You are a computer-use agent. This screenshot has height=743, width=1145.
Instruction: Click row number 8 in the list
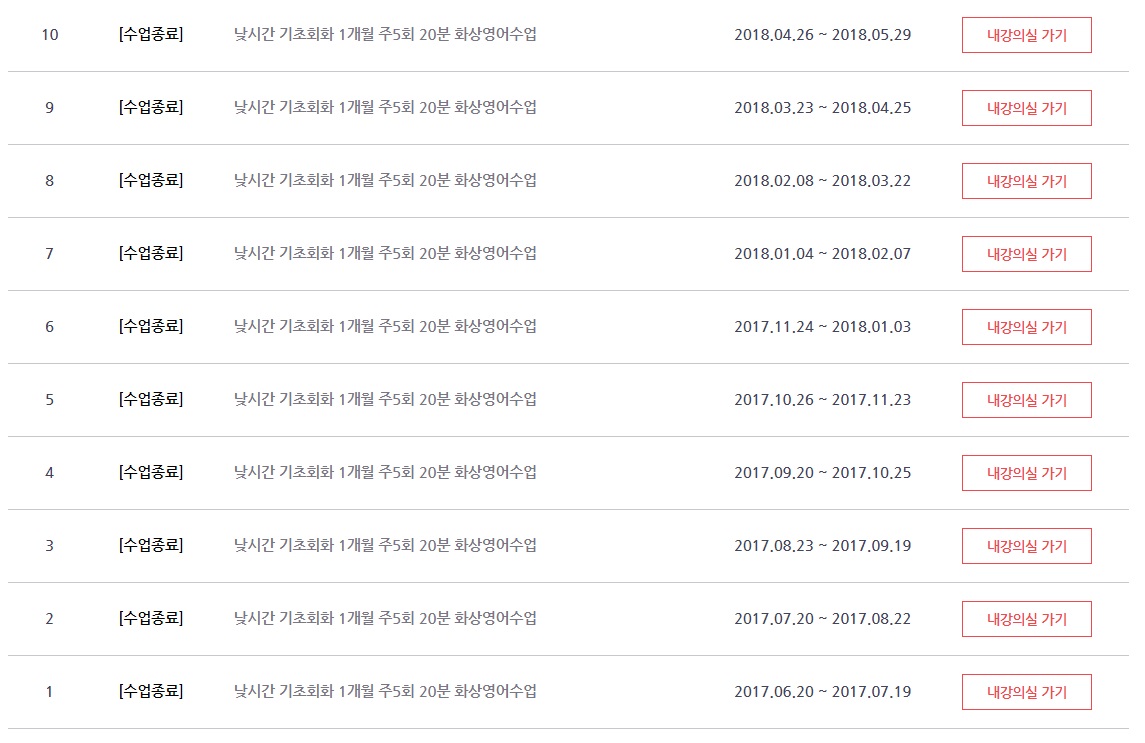[49, 181]
